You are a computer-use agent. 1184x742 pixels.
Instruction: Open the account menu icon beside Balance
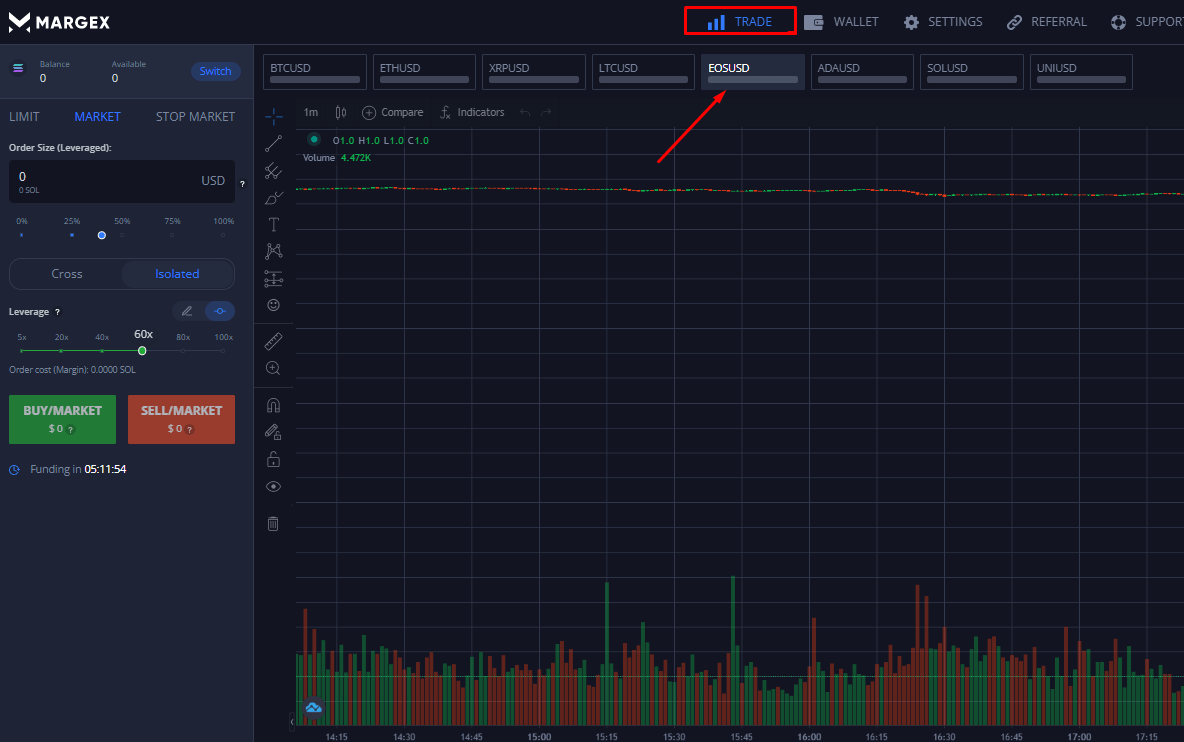tap(18, 69)
